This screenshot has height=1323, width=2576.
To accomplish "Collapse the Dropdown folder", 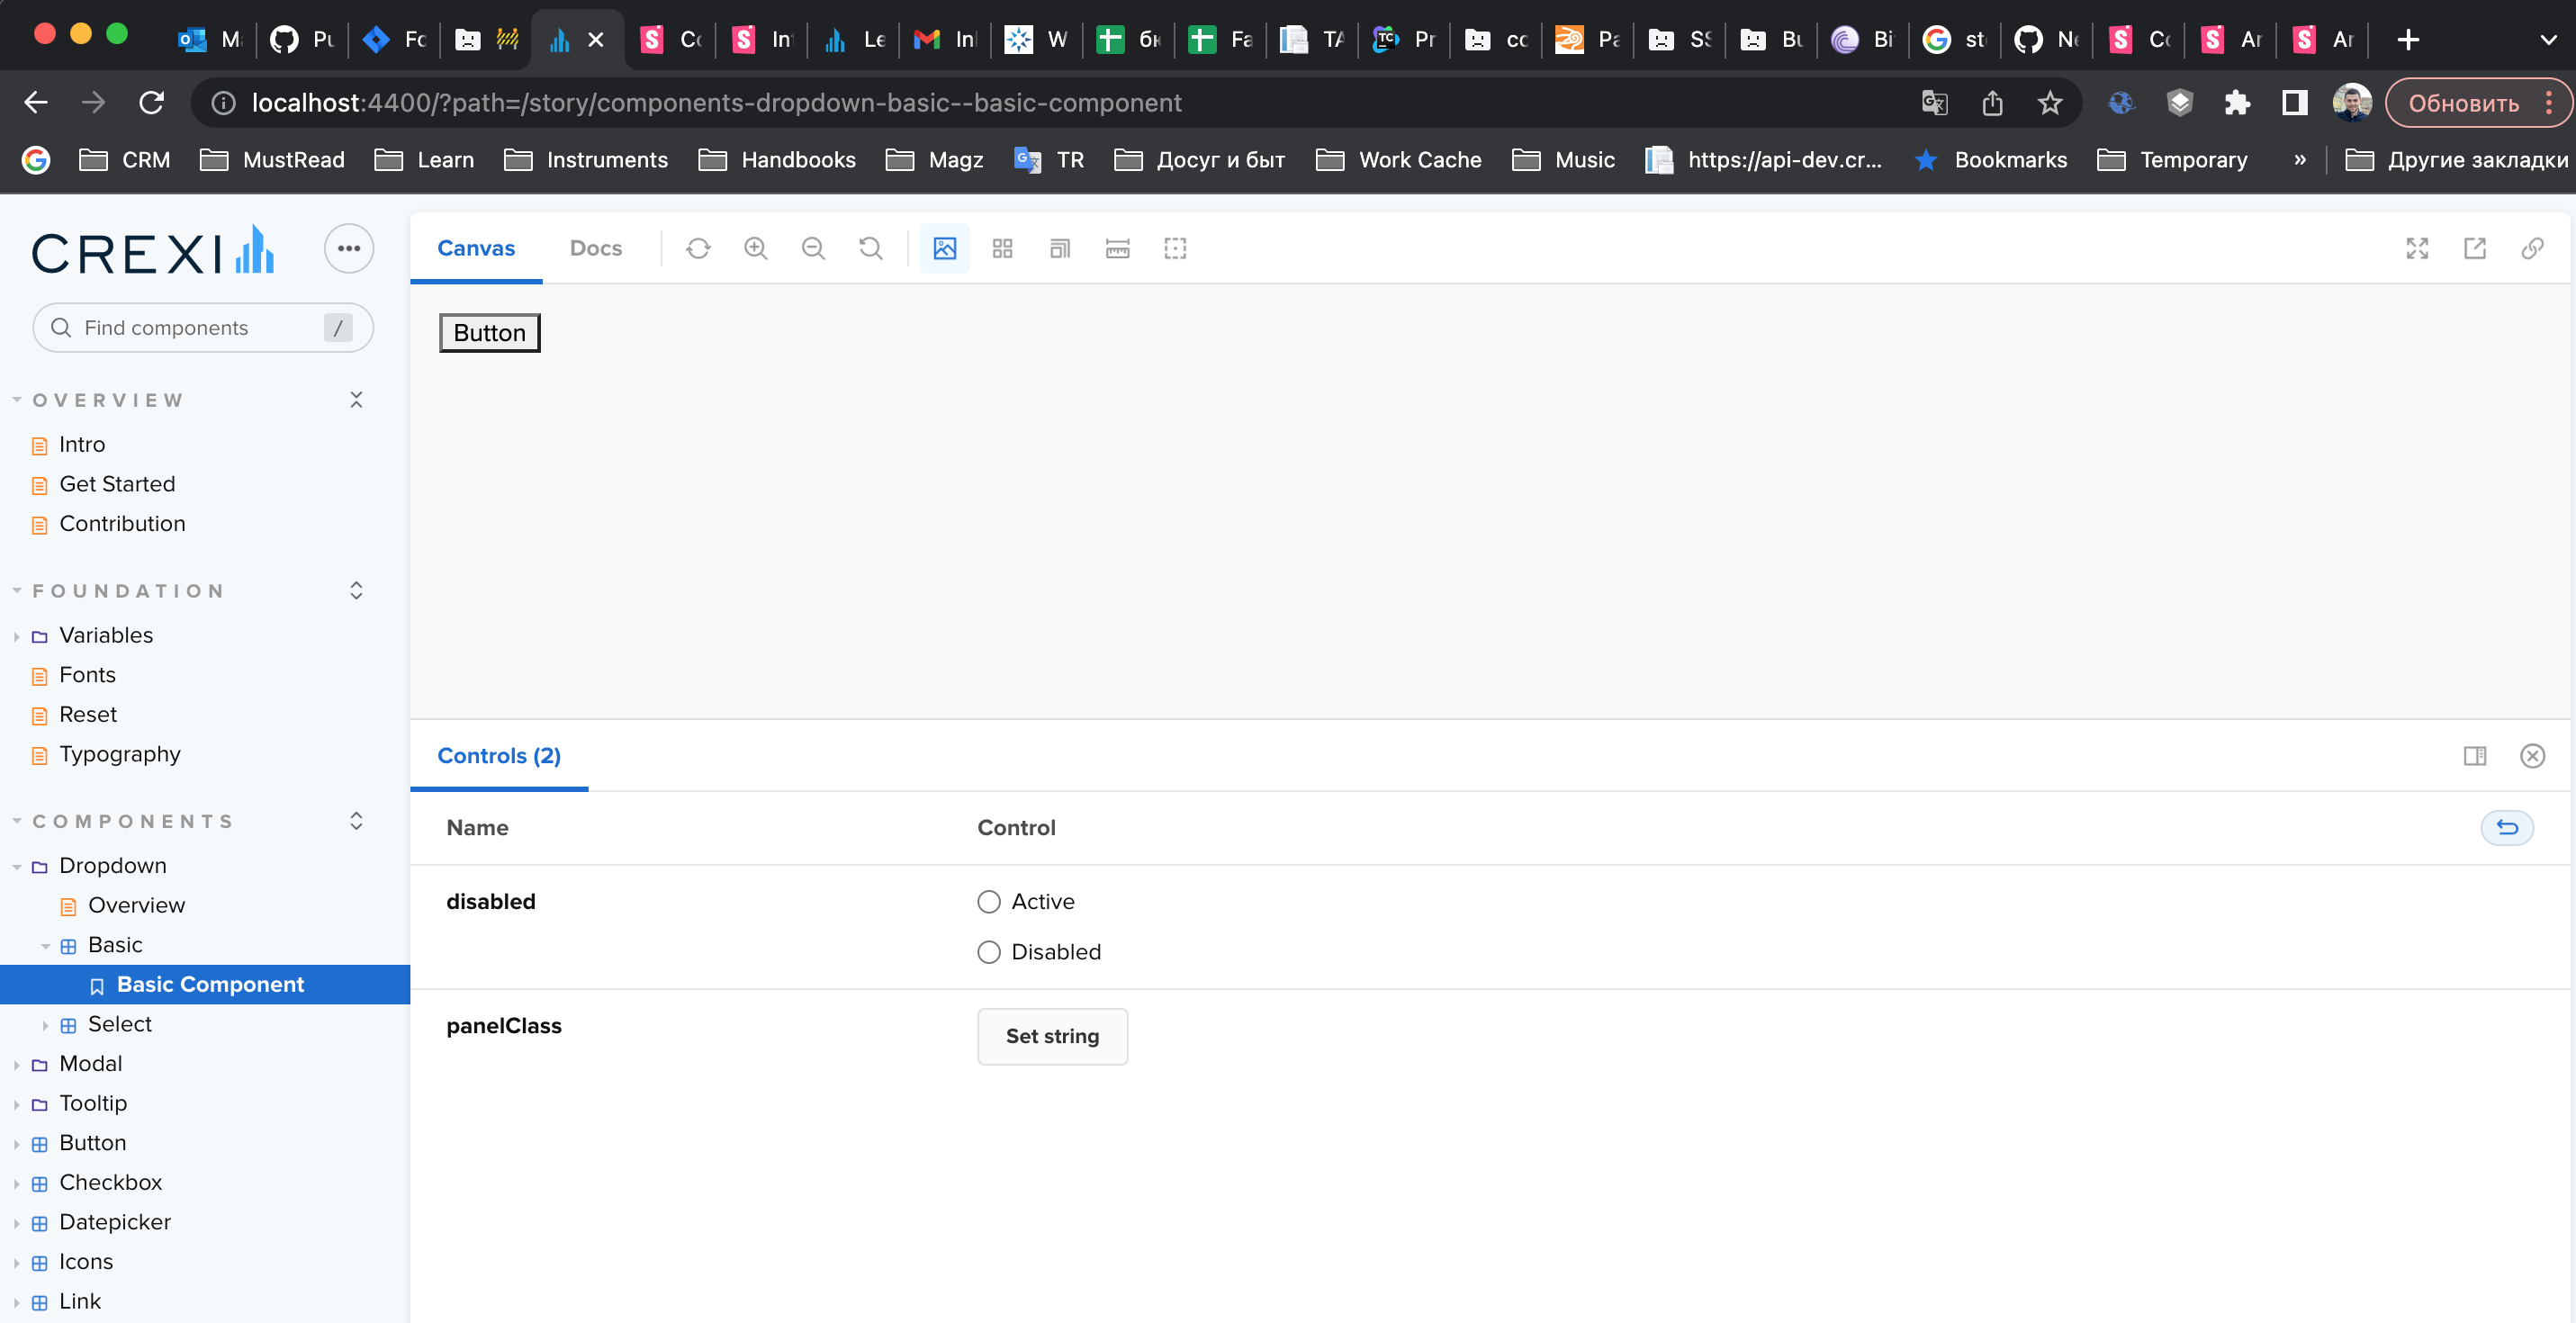I will coord(112,865).
